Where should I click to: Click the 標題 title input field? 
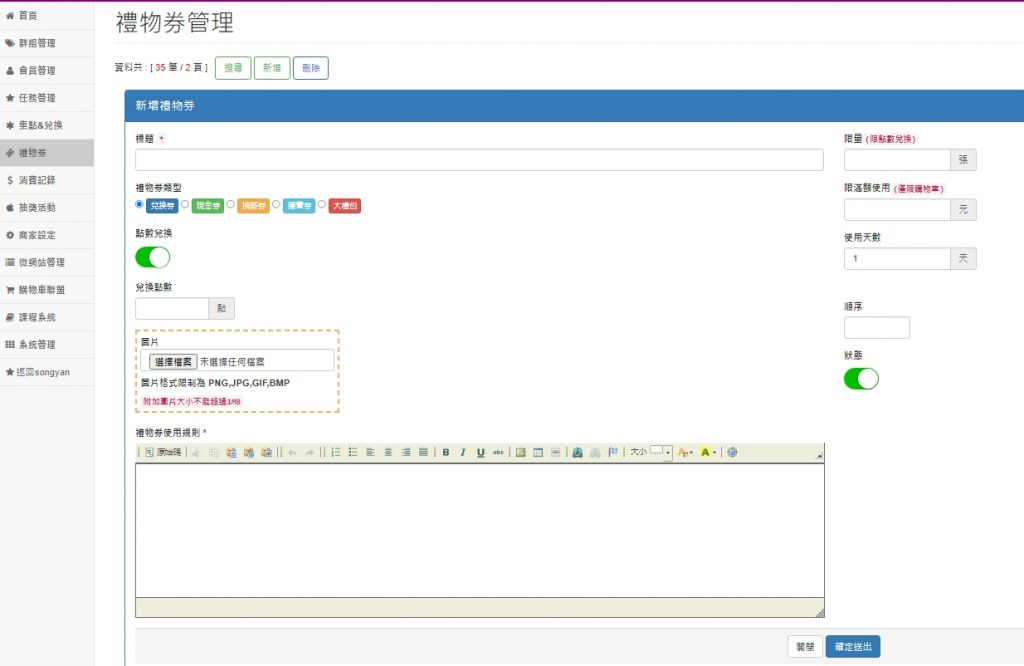point(479,160)
